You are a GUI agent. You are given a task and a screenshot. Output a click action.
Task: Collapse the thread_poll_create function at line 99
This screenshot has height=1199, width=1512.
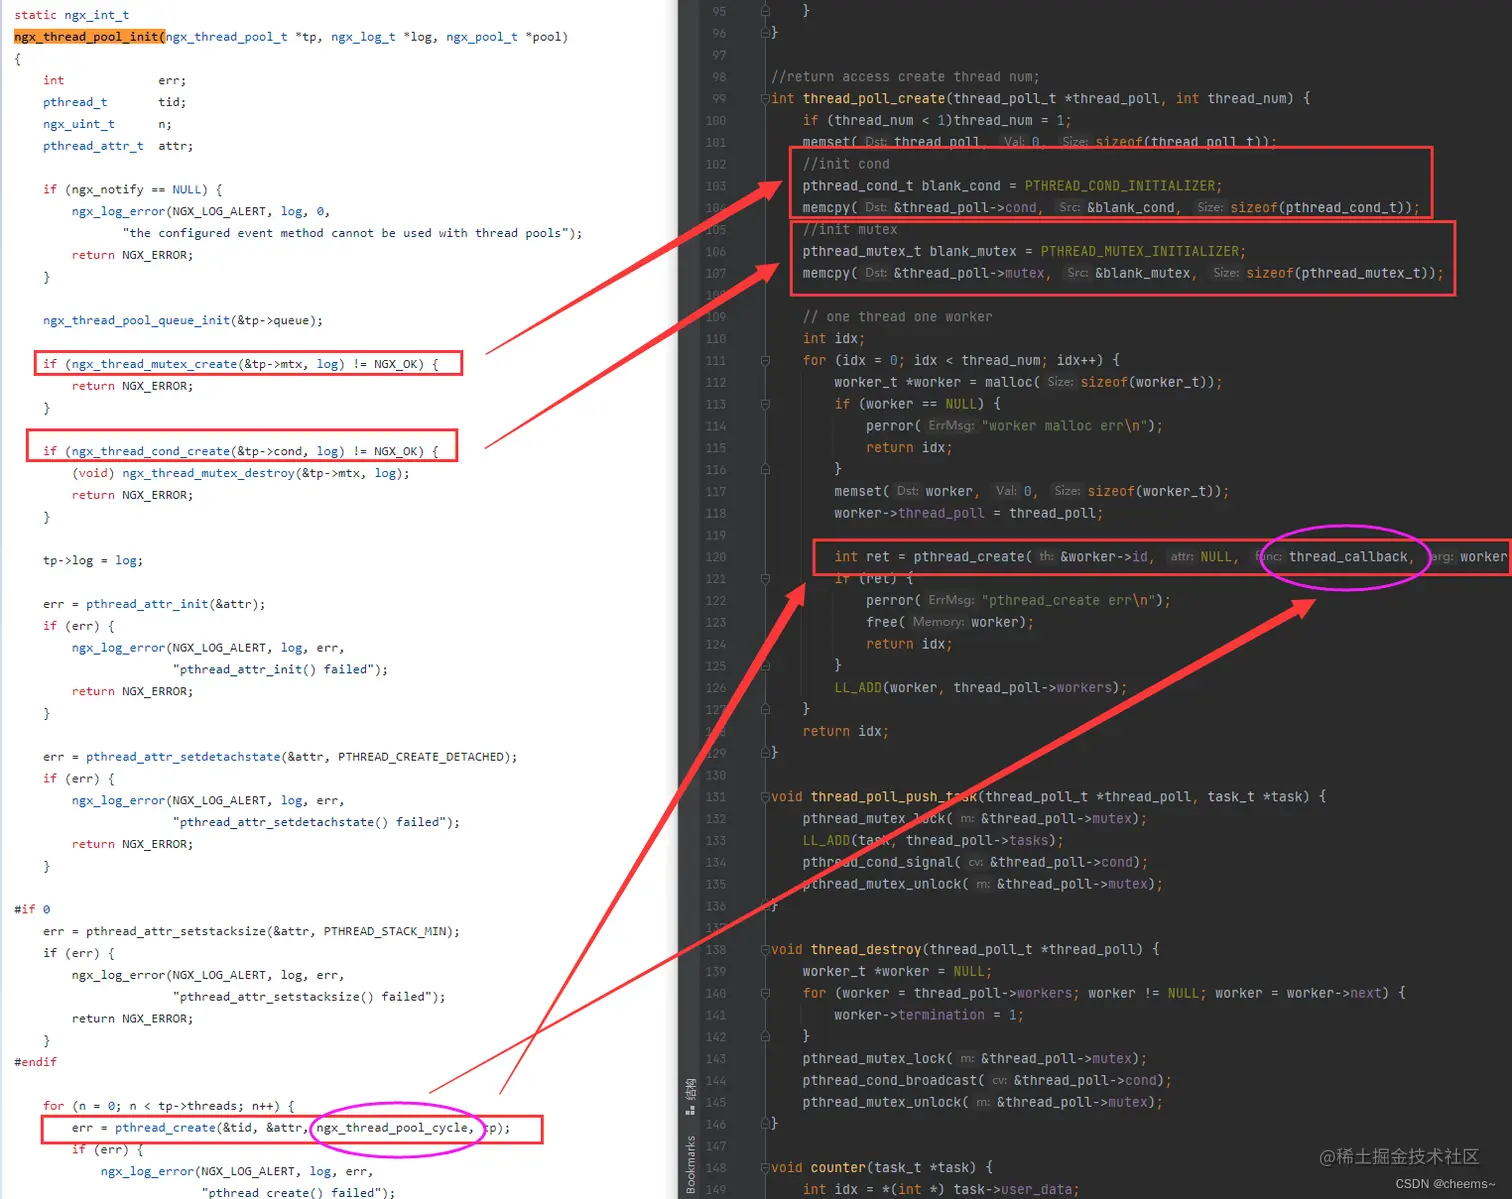point(765,98)
